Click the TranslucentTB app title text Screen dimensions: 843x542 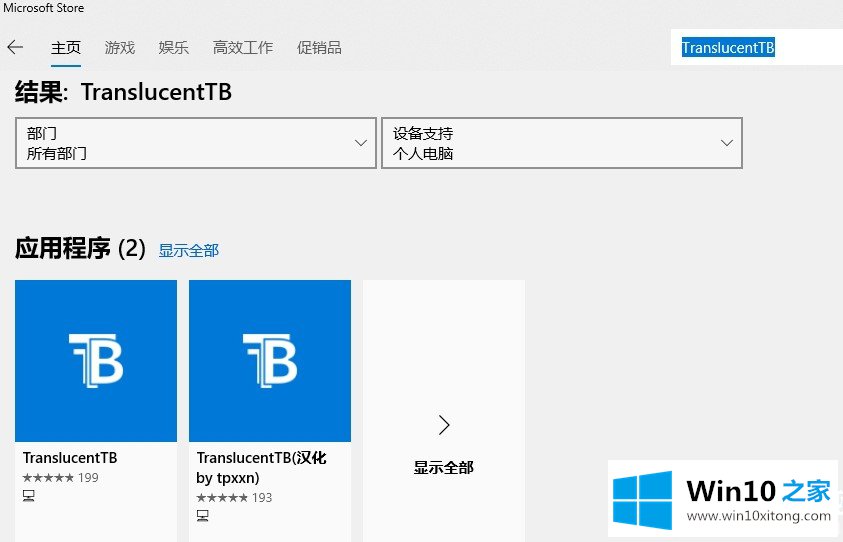[x=70, y=458]
